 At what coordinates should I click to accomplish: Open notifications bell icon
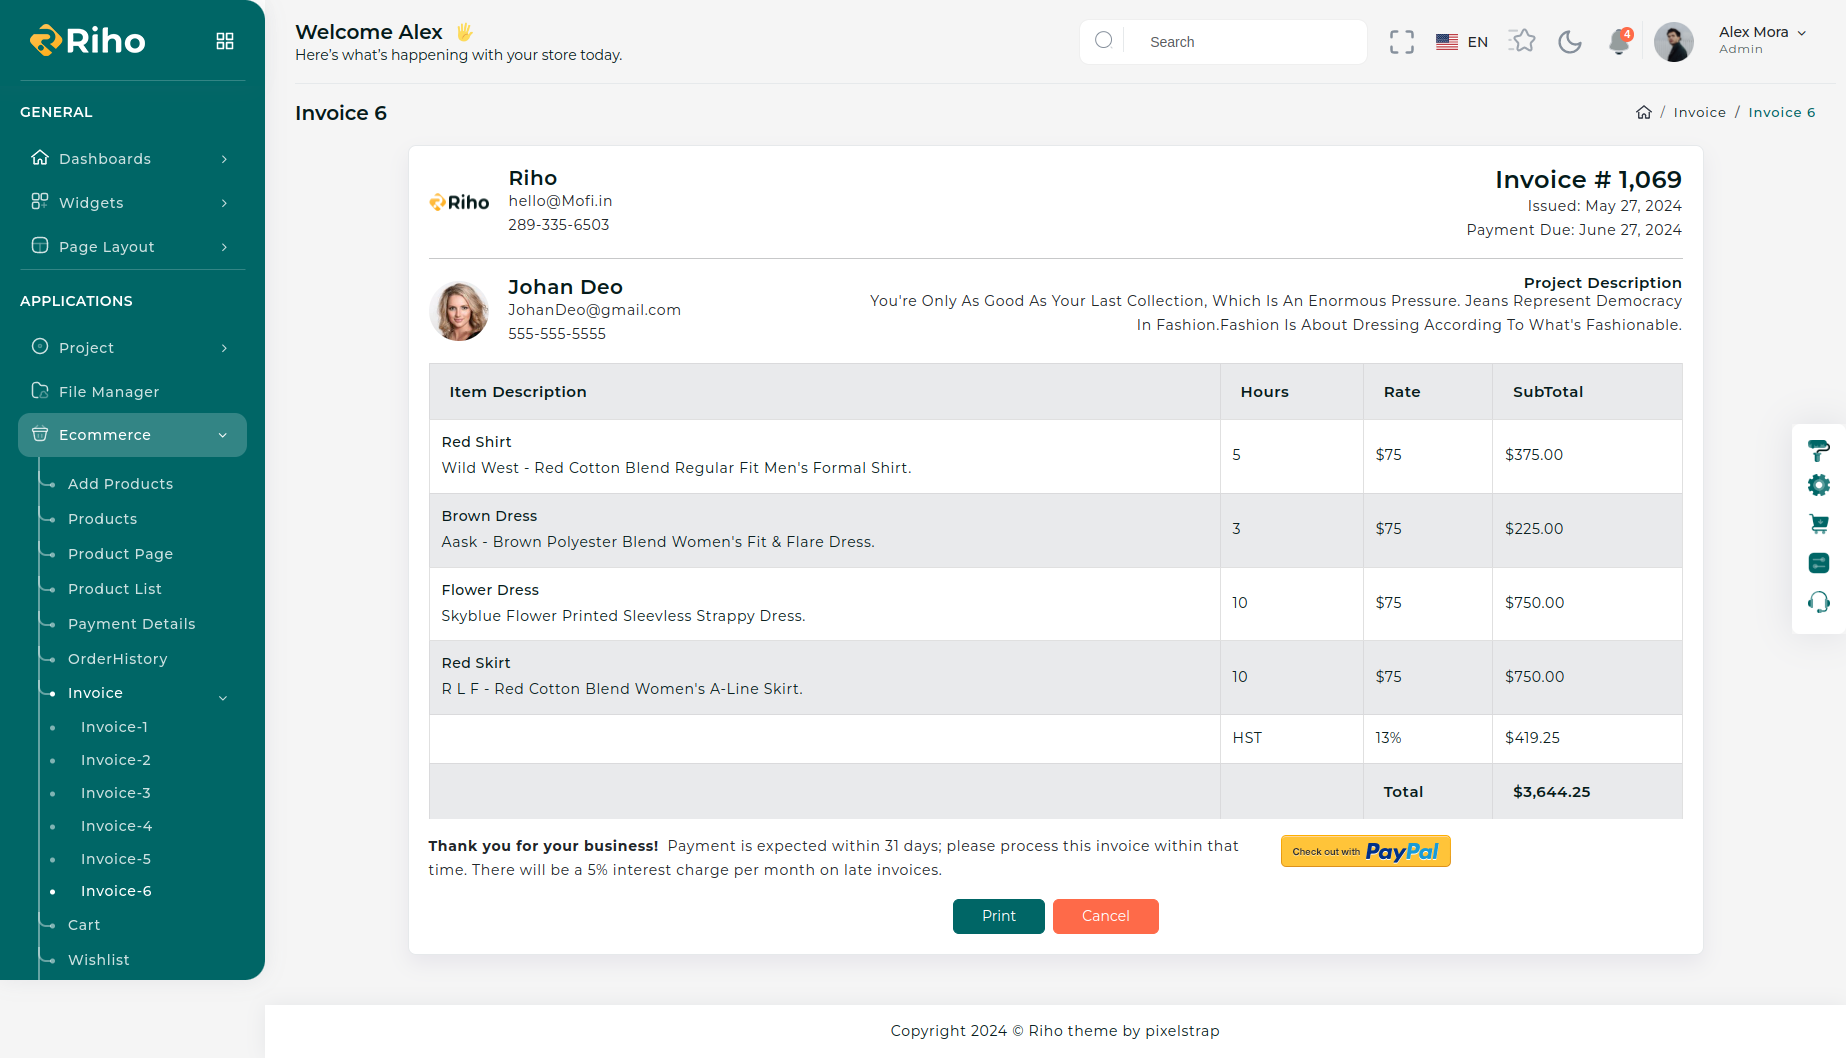[x=1618, y=42]
